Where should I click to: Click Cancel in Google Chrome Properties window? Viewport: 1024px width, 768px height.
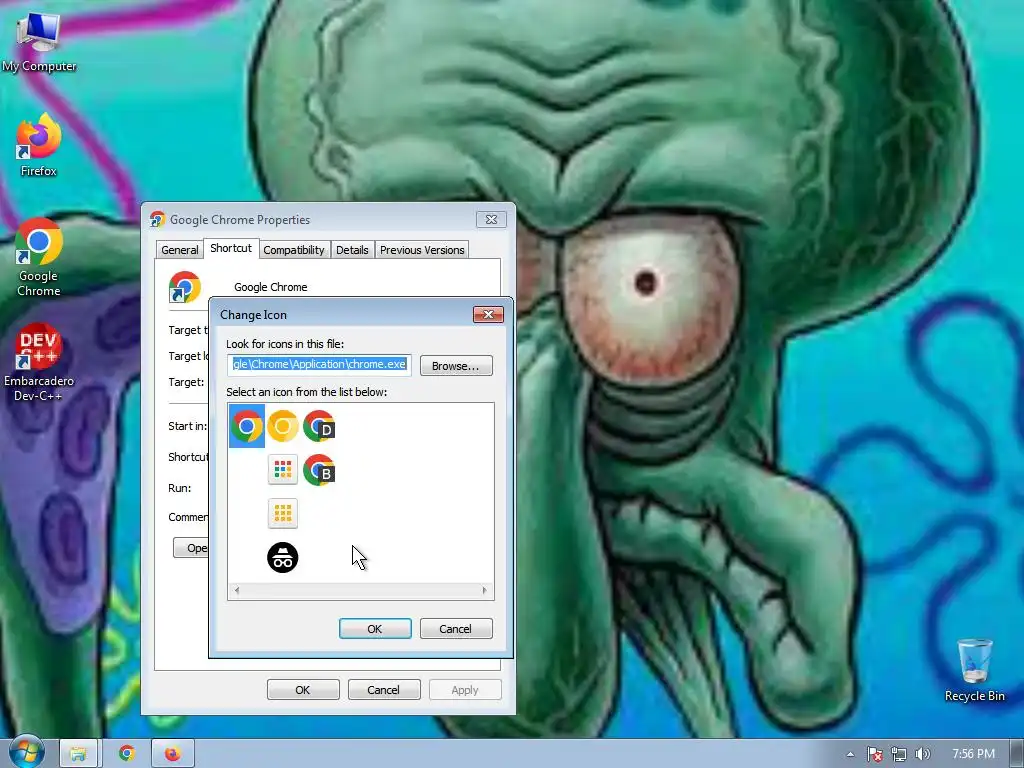pyautogui.click(x=384, y=690)
